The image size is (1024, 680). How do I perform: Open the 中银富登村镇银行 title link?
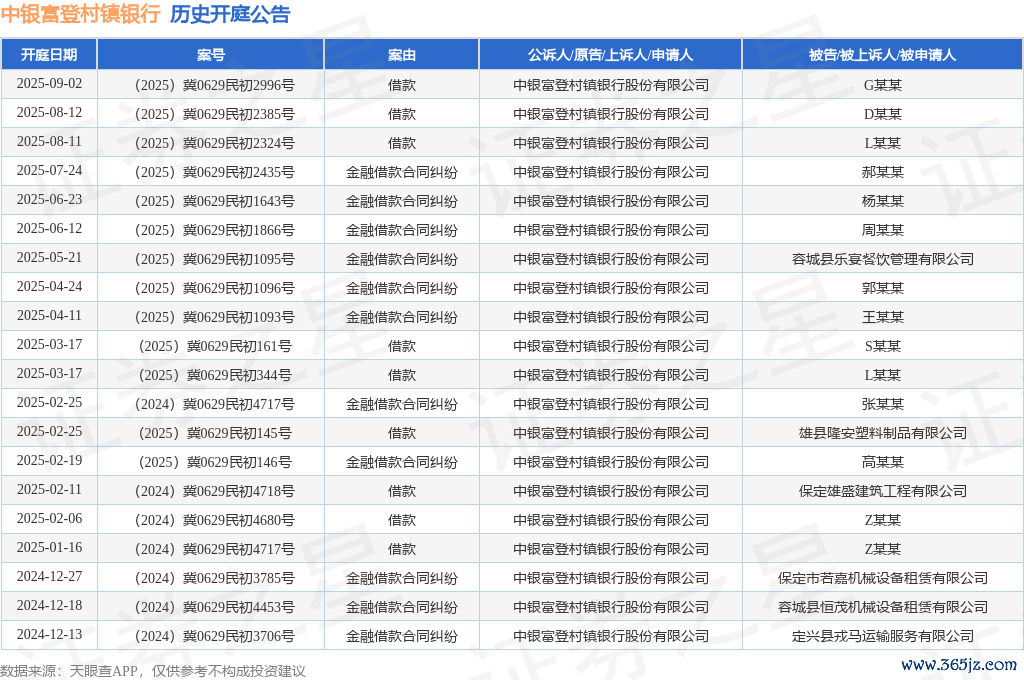[80, 15]
